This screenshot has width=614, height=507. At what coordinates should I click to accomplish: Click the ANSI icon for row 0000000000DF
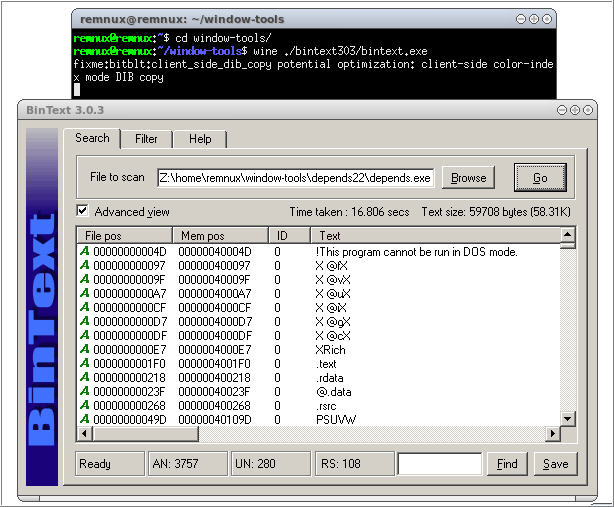click(x=85, y=335)
